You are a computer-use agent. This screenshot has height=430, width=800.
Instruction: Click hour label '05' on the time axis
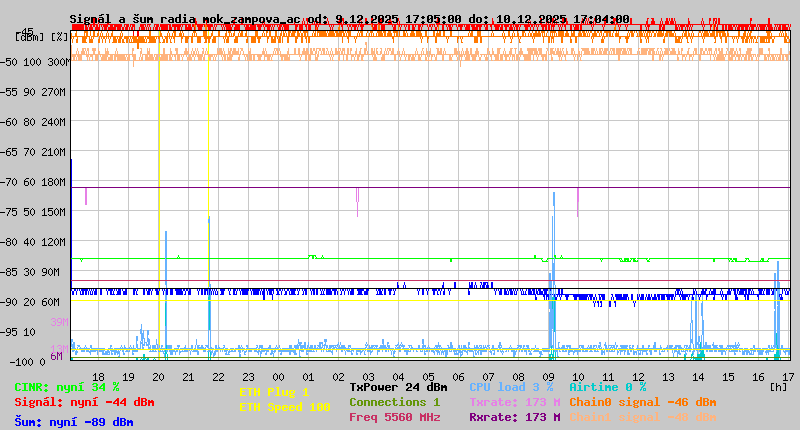429,377
